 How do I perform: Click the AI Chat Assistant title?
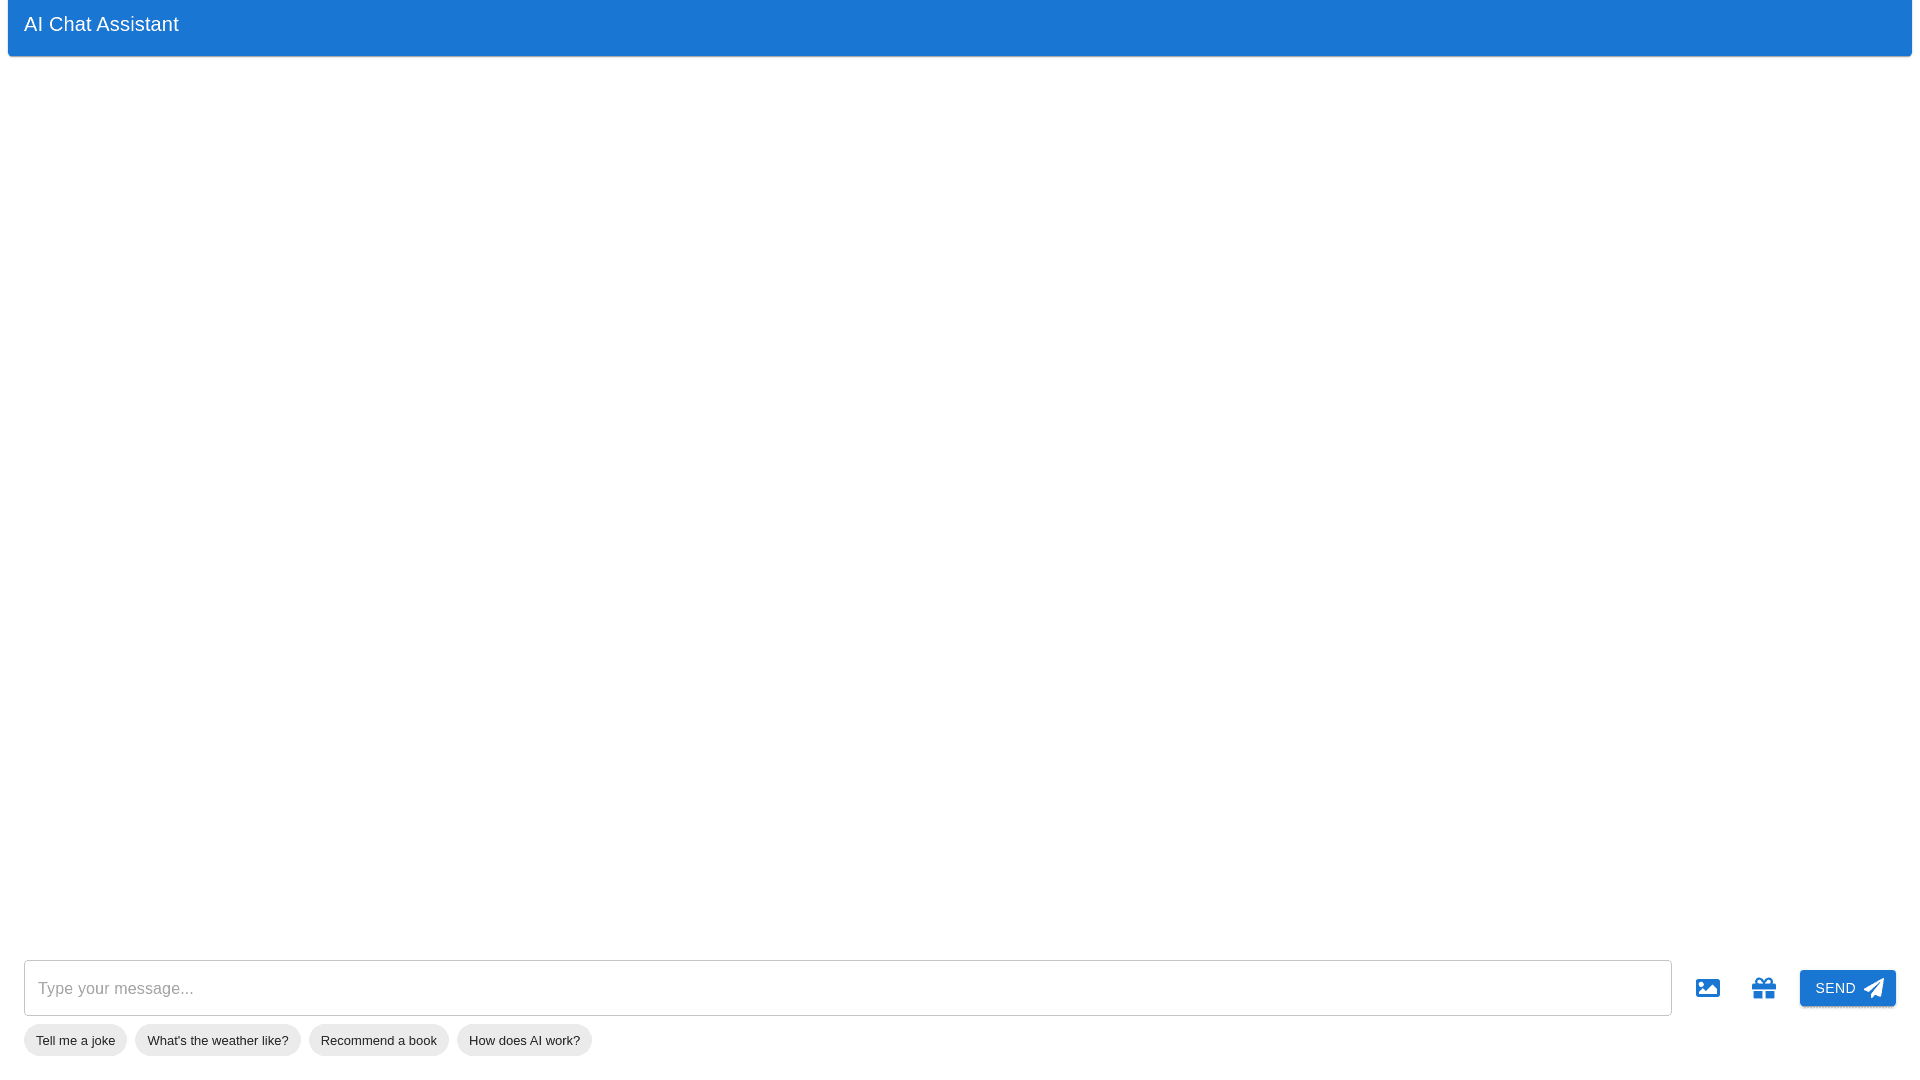101,24
